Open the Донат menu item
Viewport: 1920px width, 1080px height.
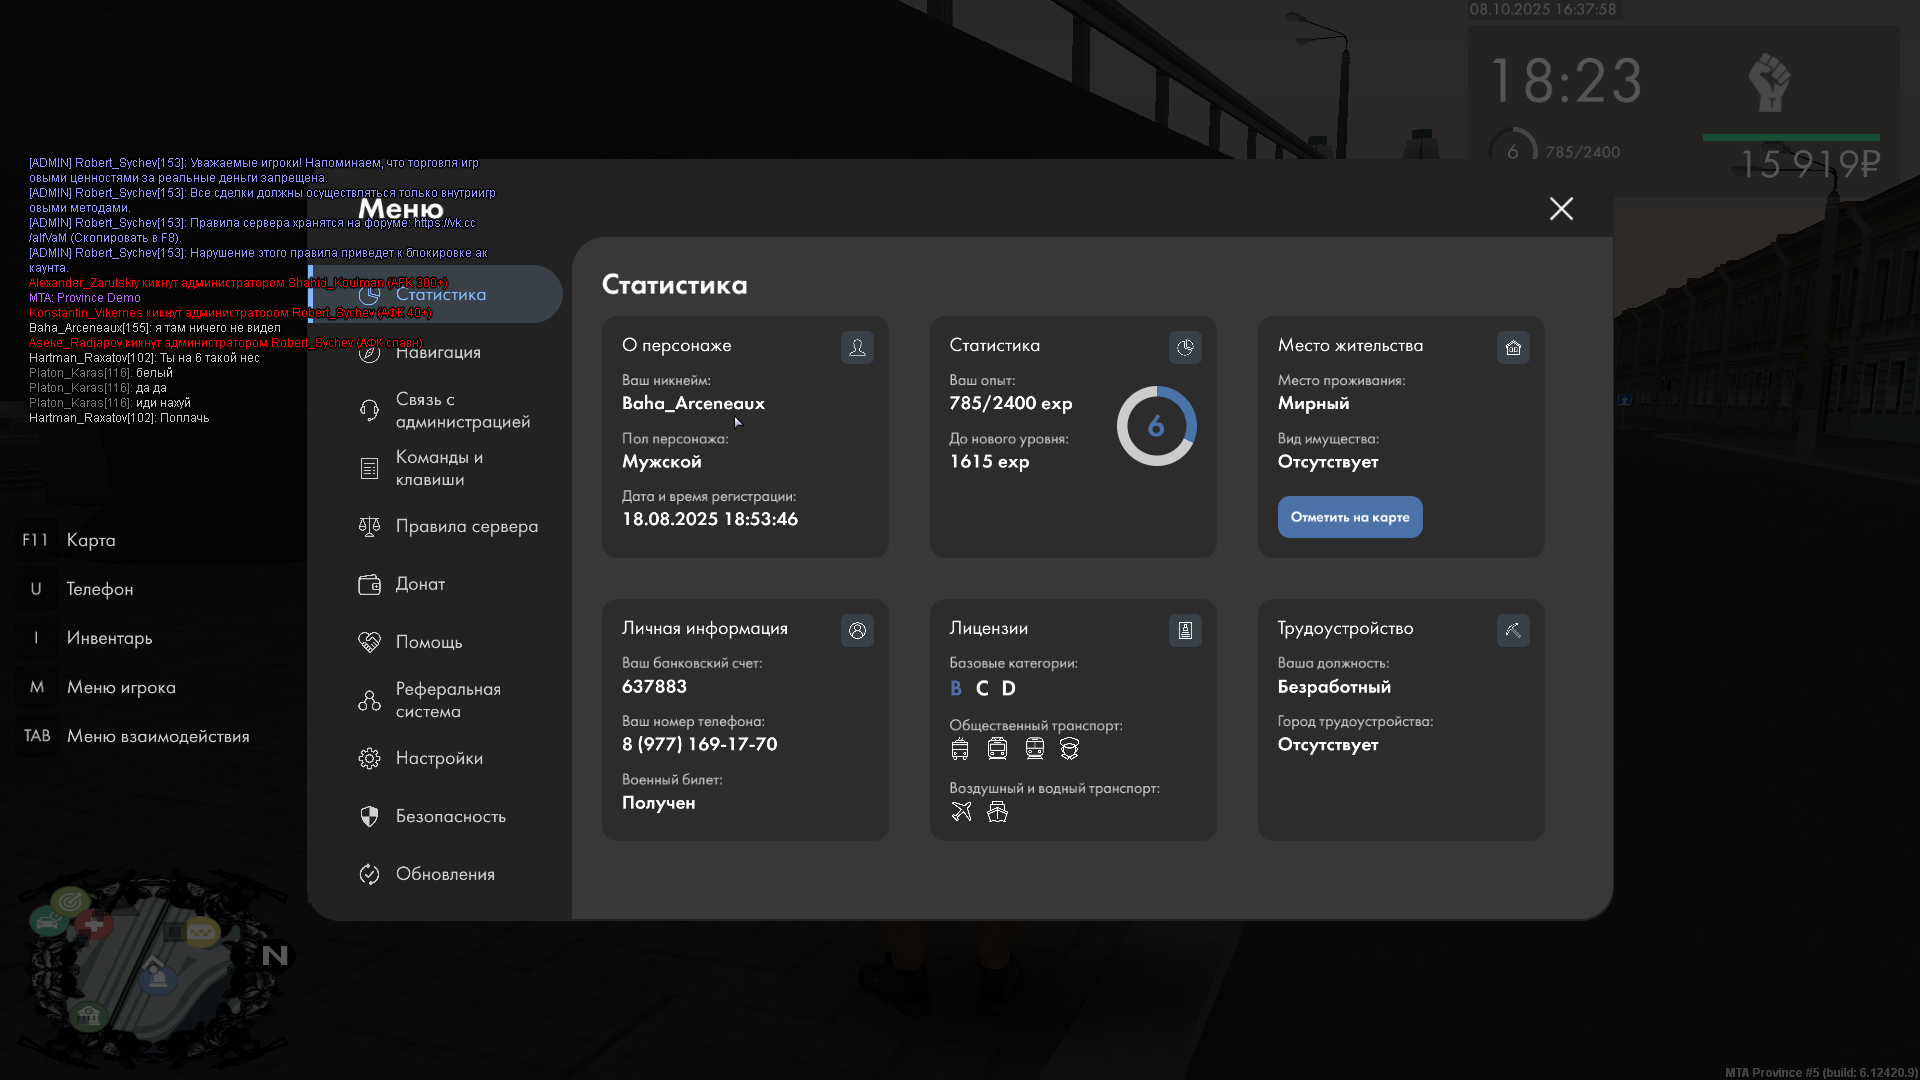tap(420, 584)
